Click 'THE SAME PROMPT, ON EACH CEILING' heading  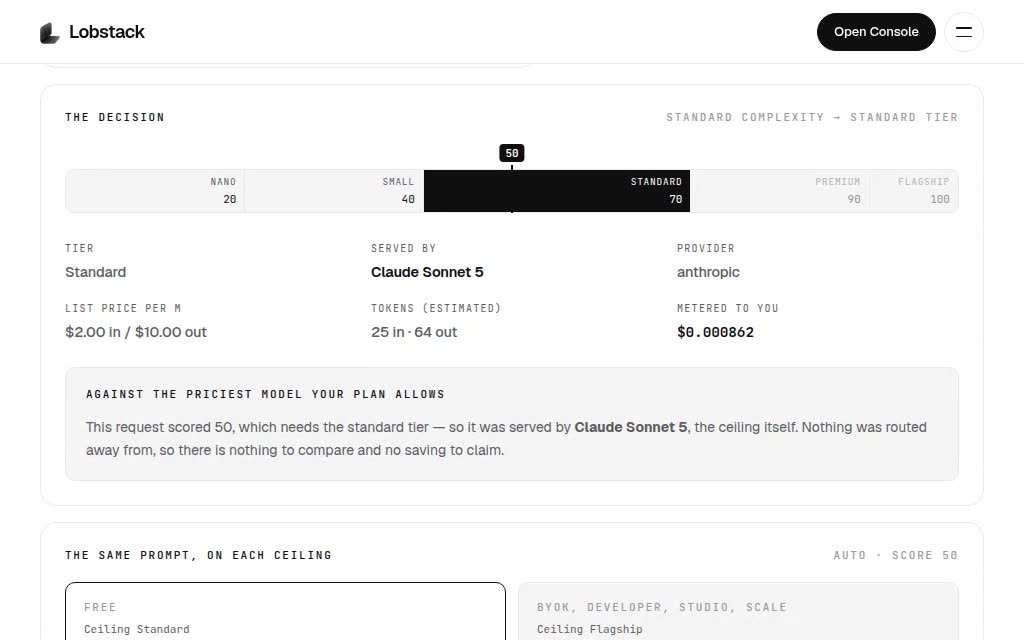coord(199,555)
